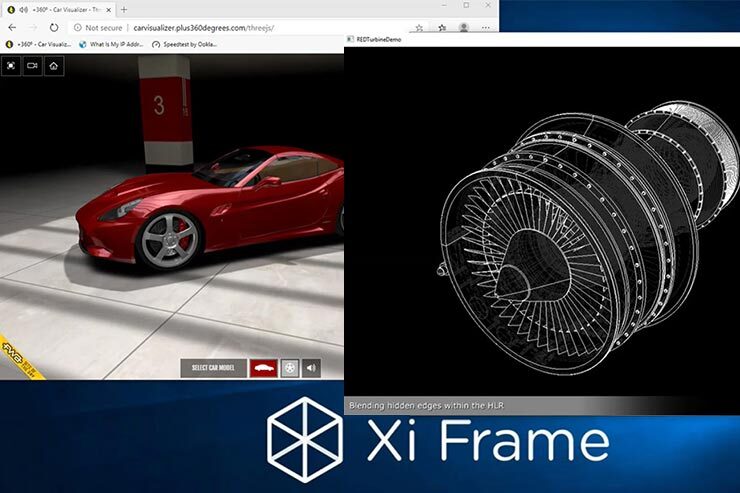Refresh the car visualizer page
Screen dimensions: 740x493
pyautogui.click(x=54, y=28)
